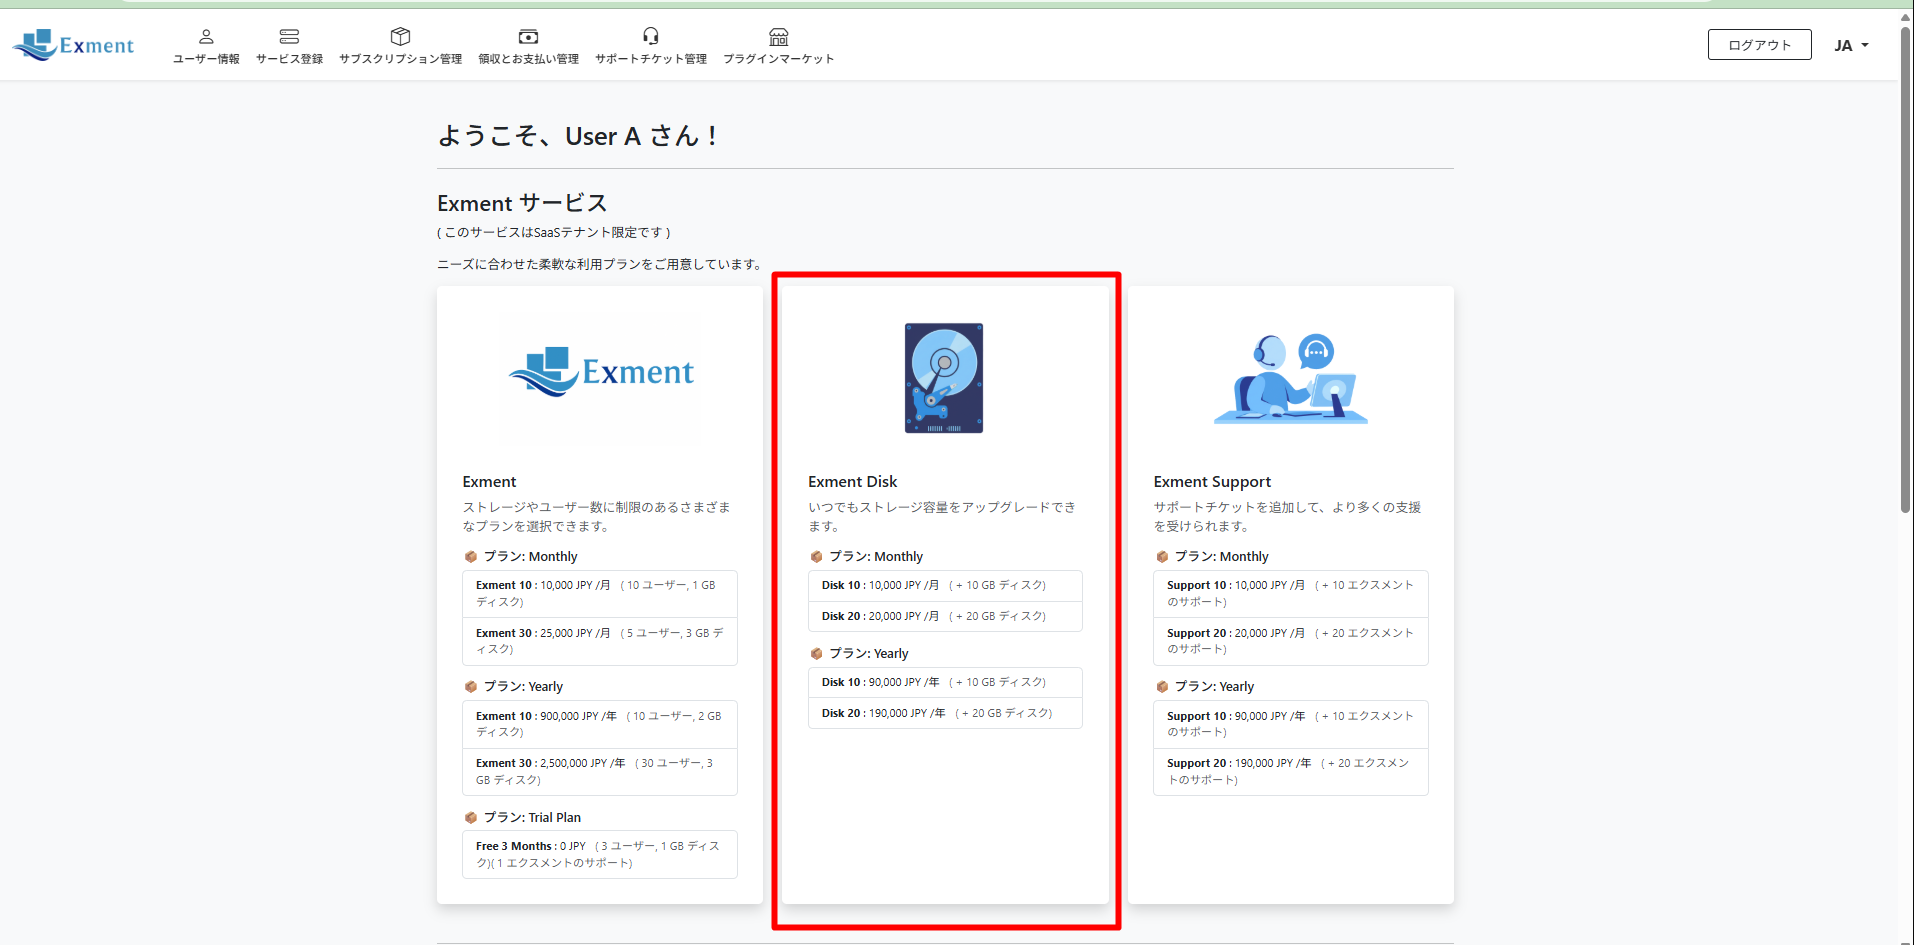1914x945 pixels.
Task: Click package icon beside Support Monthly plan
Action: coord(1162,557)
